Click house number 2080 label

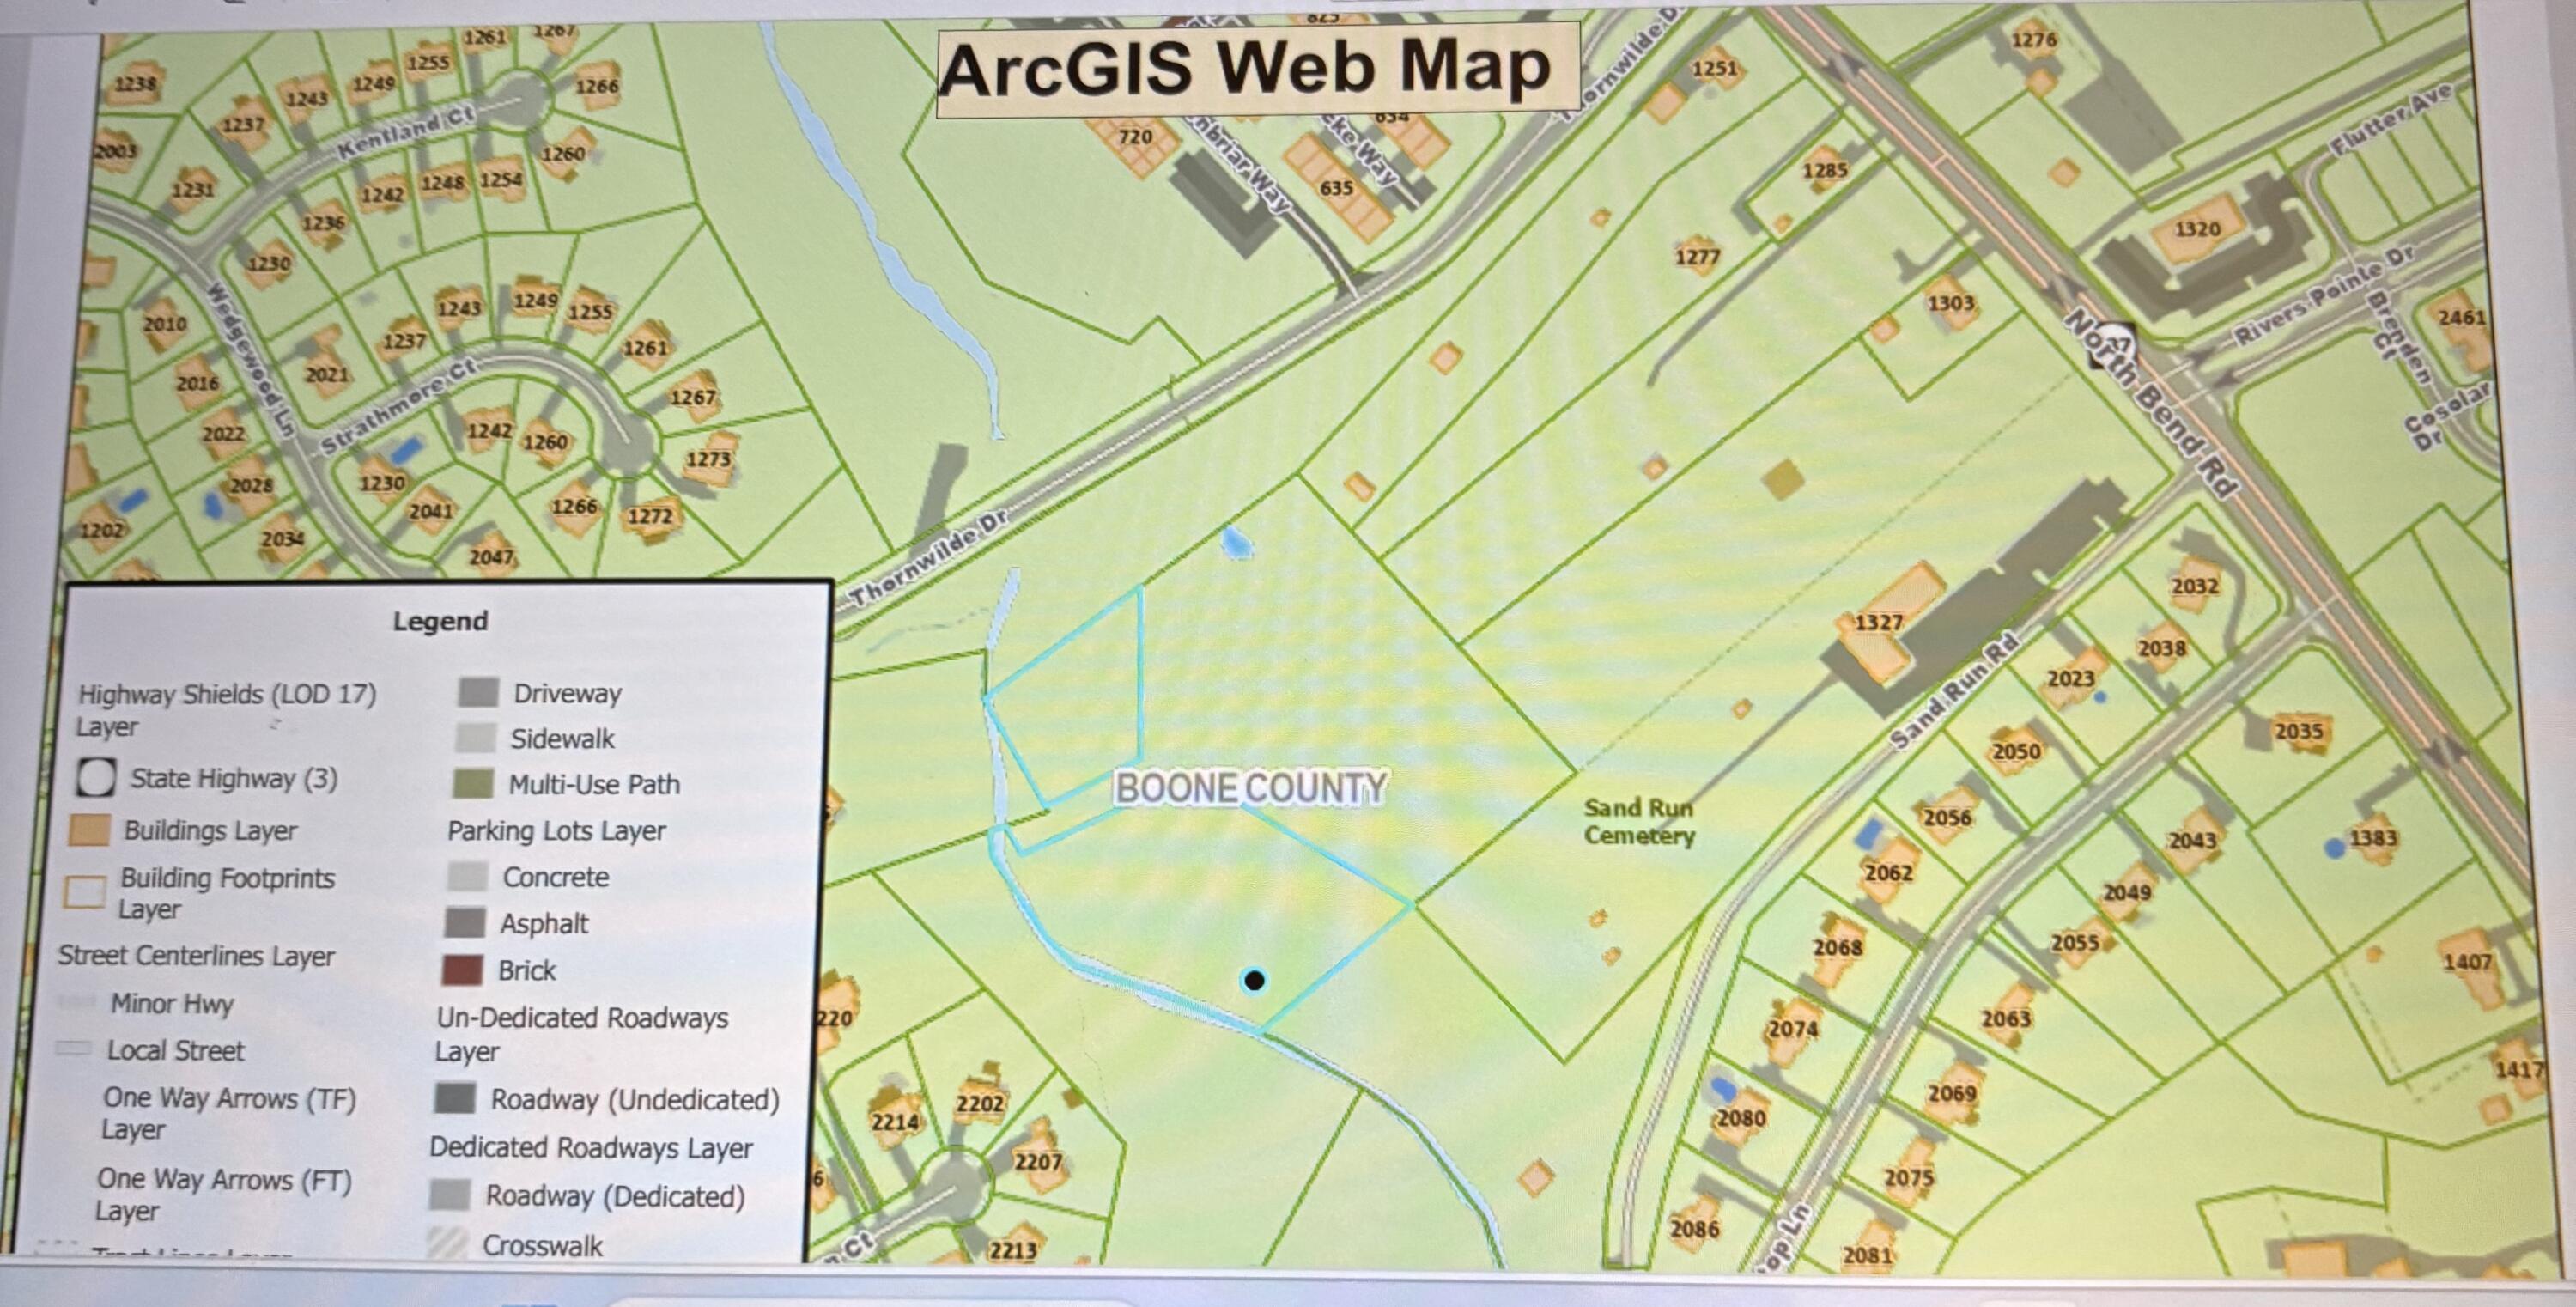[1741, 1118]
